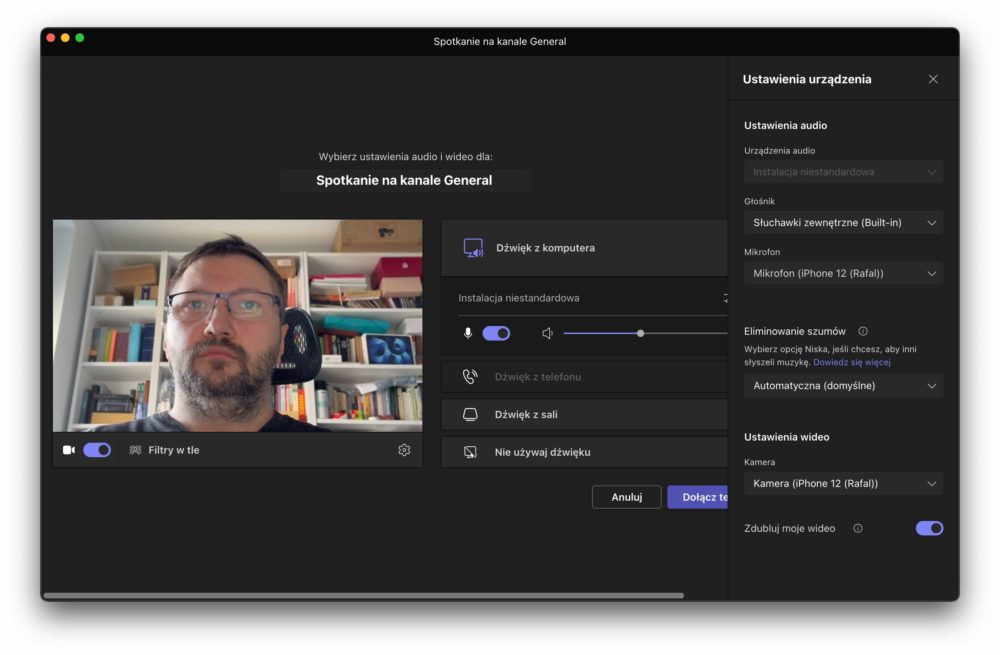The image size is (1000, 655).
Task: Open device settings gear icon
Action: (404, 450)
